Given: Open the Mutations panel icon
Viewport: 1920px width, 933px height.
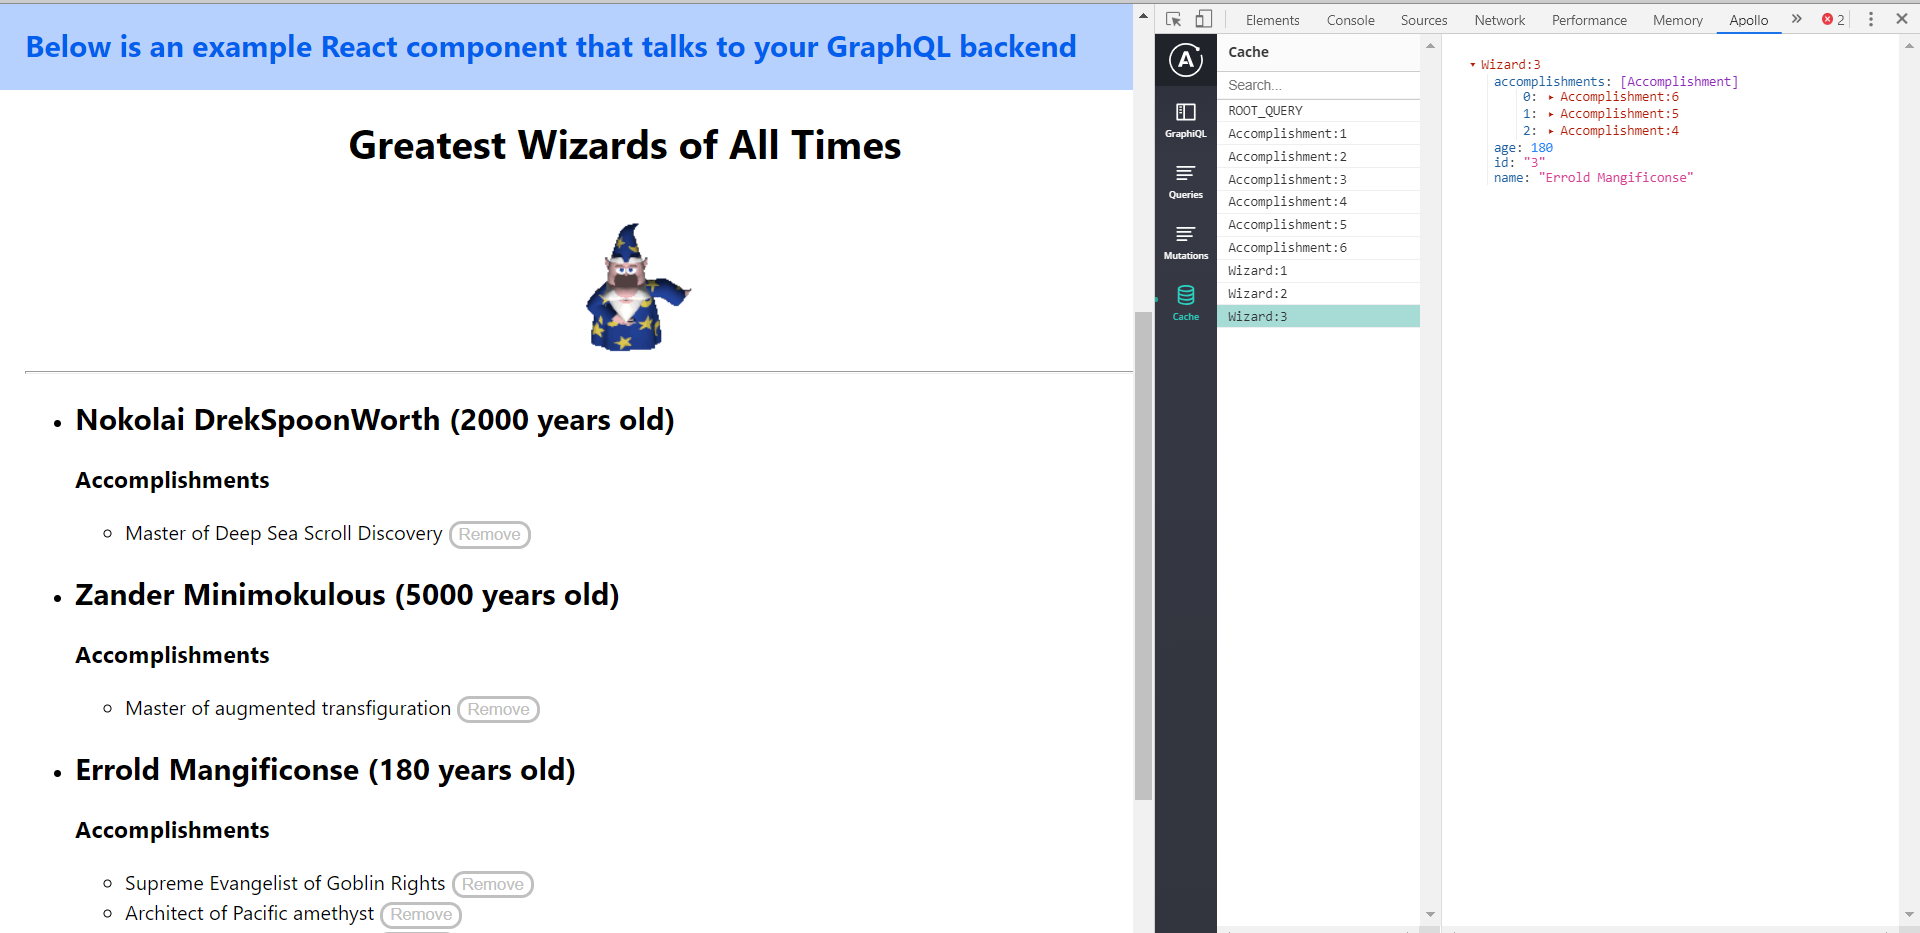Looking at the screenshot, I should click(1186, 243).
